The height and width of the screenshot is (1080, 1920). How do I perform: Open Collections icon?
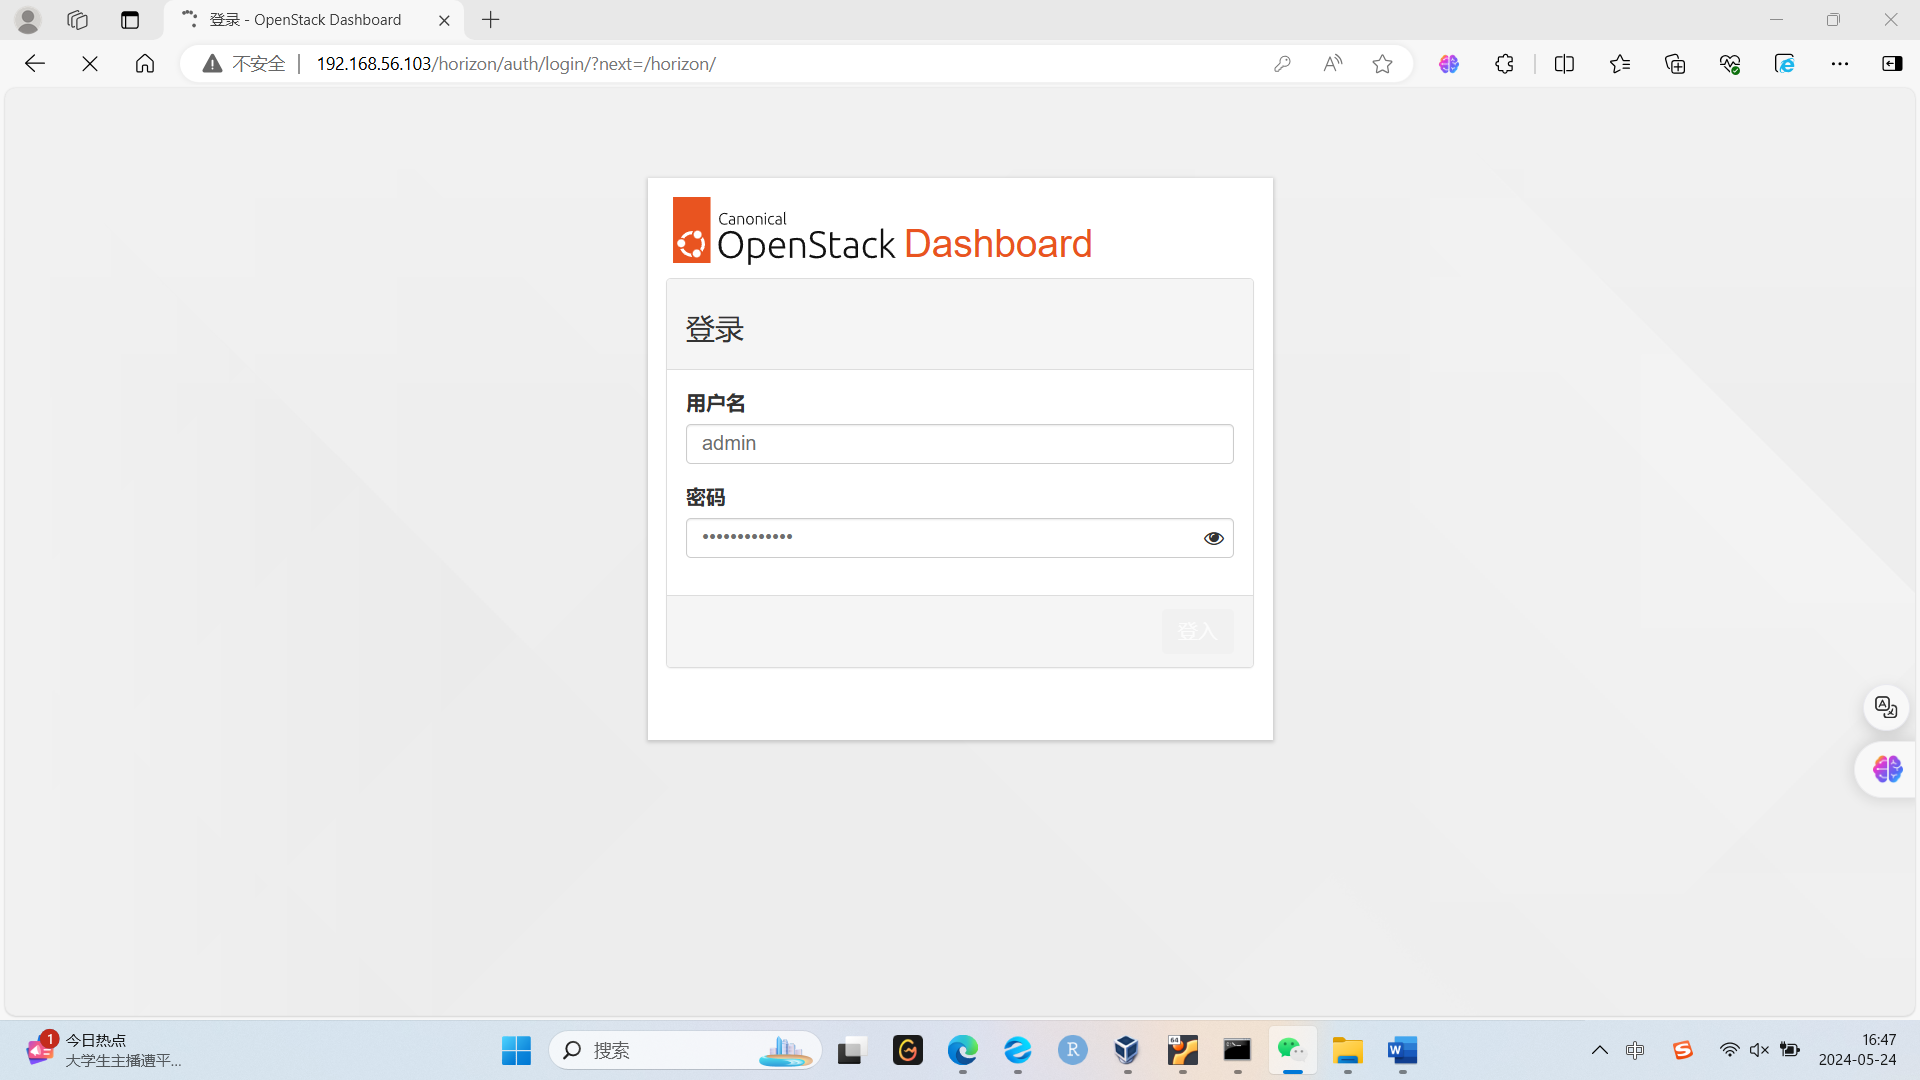point(1675,64)
